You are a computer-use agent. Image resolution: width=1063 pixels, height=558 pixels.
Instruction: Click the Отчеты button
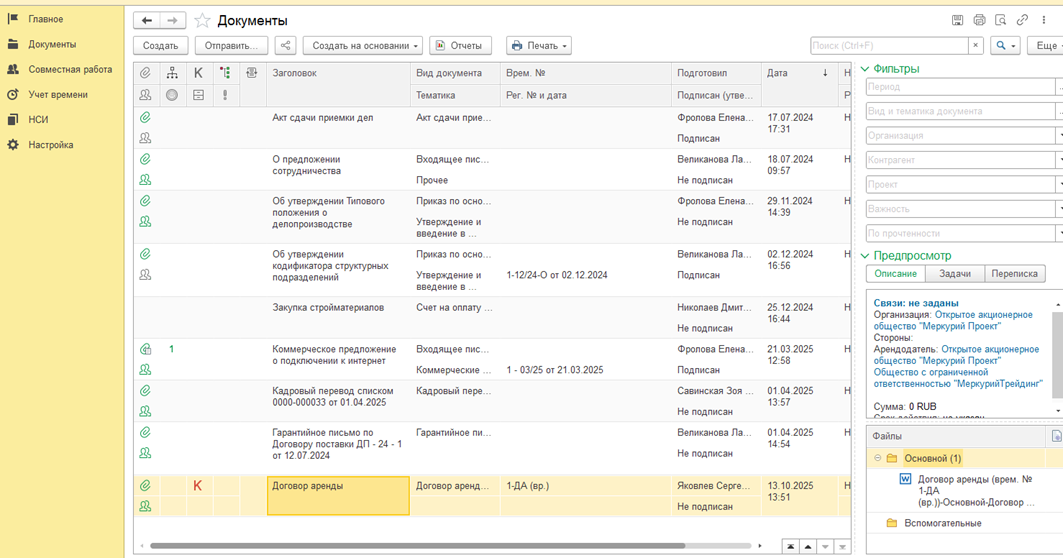pos(460,45)
